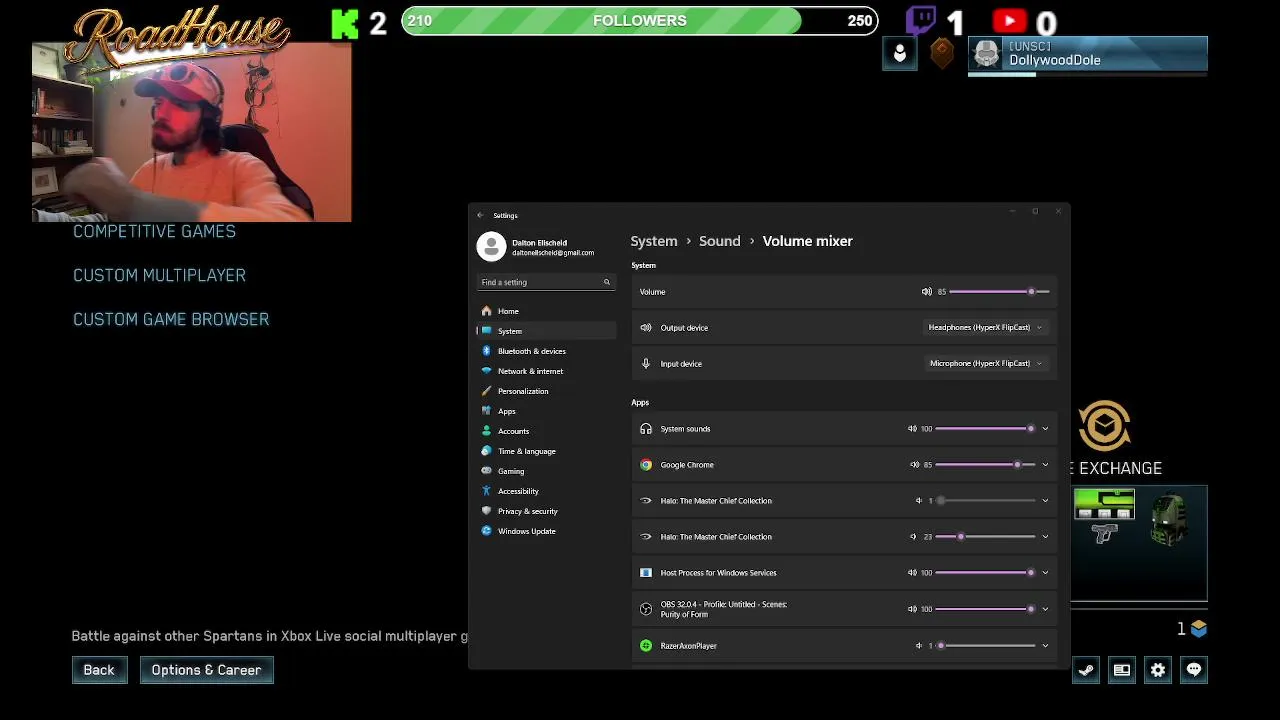Click the Exchange hexagon icon
The width and height of the screenshot is (1280, 720).
click(1104, 428)
